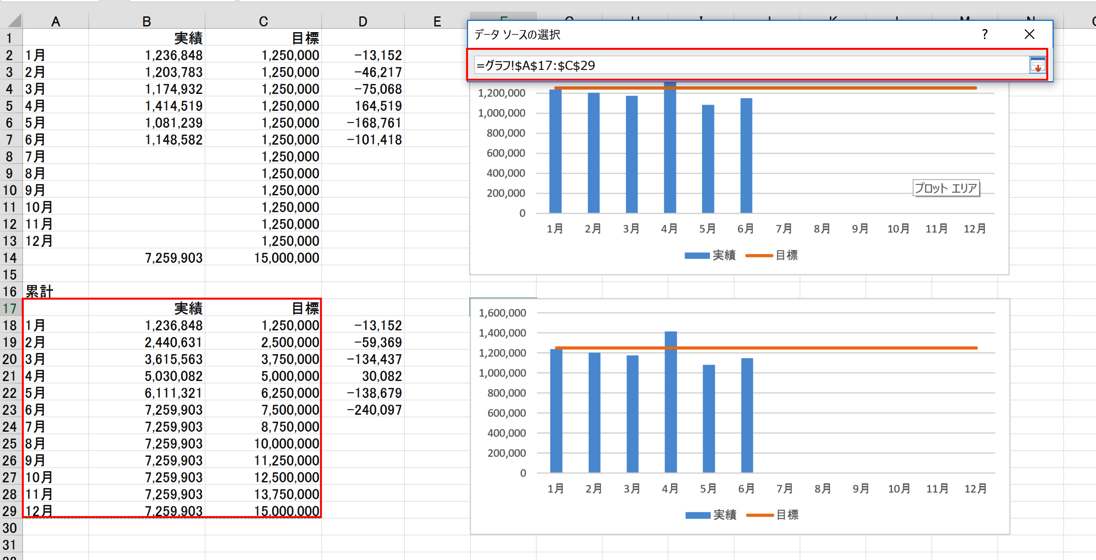This screenshot has height=560, width=1096.
Task: Select cell with value 1,148,582
Action: point(147,140)
